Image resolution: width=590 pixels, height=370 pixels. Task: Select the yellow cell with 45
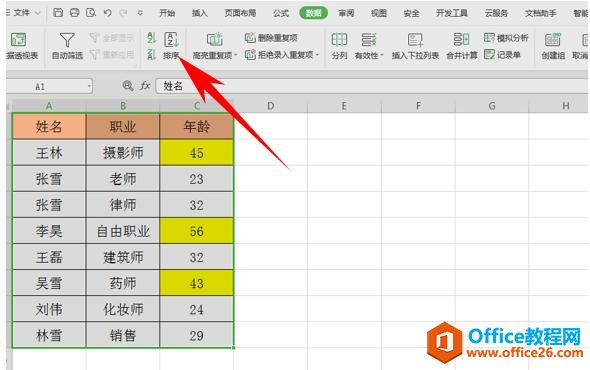tap(197, 153)
